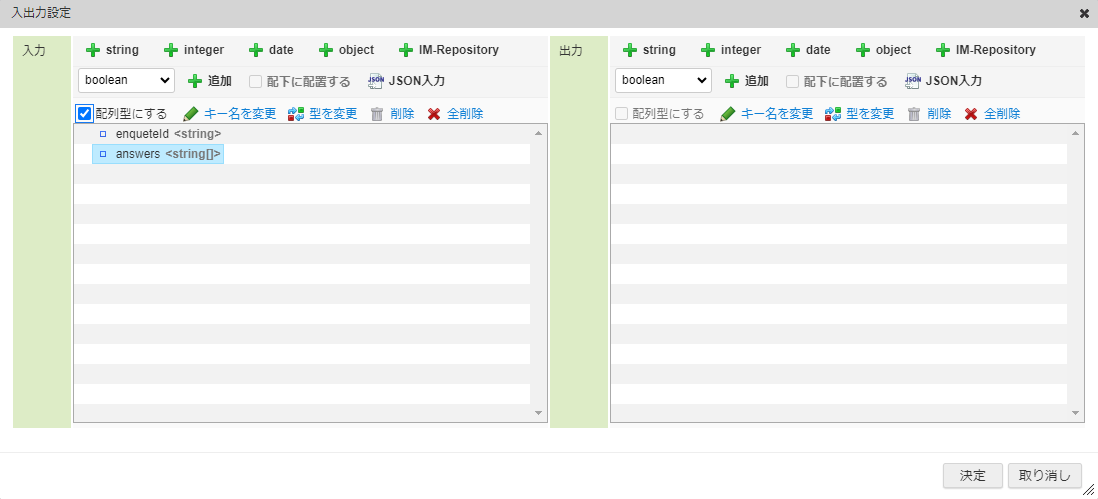Toggle output 配下に配置する checkbox
Image resolution: width=1098 pixels, height=499 pixels.
pos(793,81)
